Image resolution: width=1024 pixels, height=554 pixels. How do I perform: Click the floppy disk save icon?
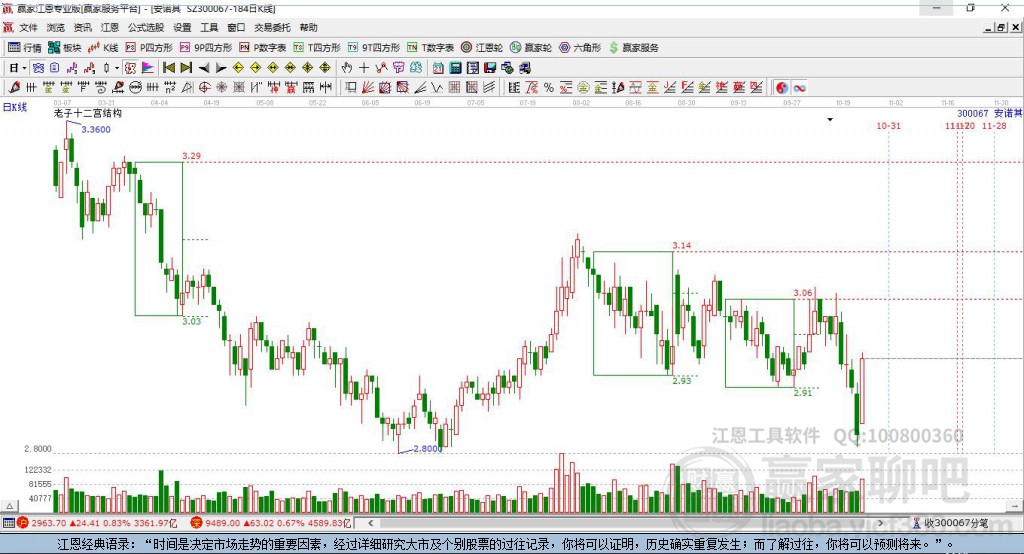coord(490,68)
